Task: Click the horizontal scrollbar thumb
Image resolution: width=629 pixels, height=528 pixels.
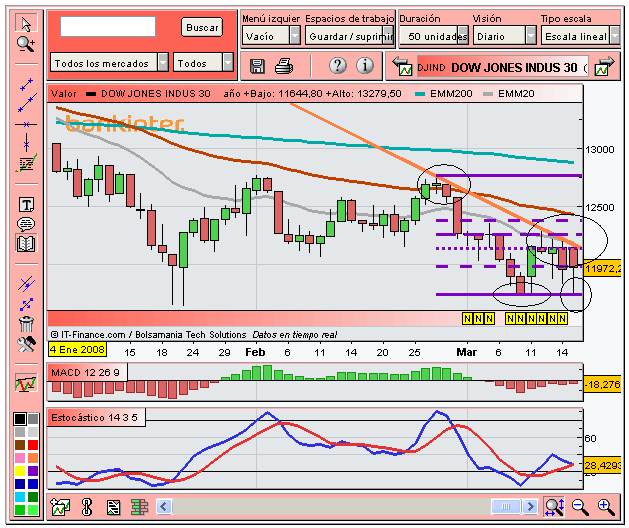Action: pos(506,506)
